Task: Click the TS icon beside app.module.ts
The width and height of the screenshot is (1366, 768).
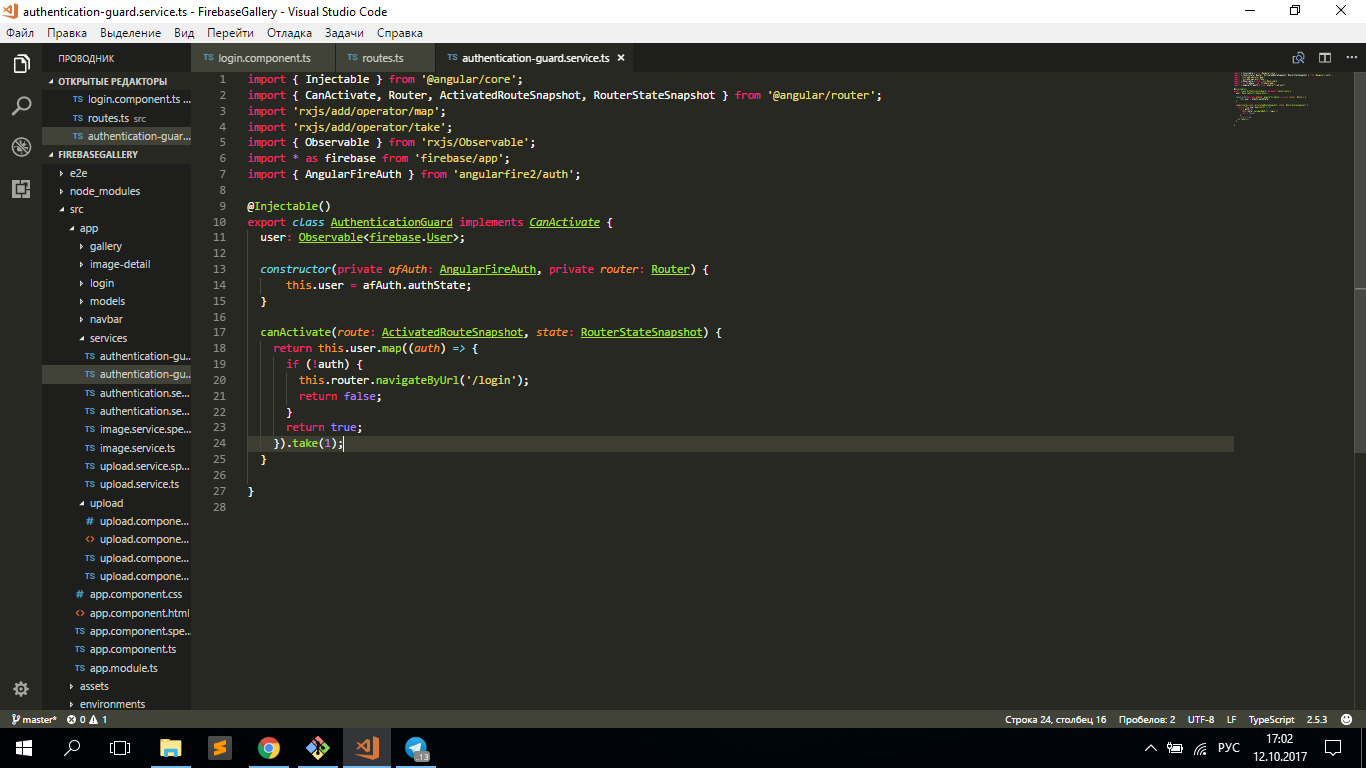Action: 80,668
